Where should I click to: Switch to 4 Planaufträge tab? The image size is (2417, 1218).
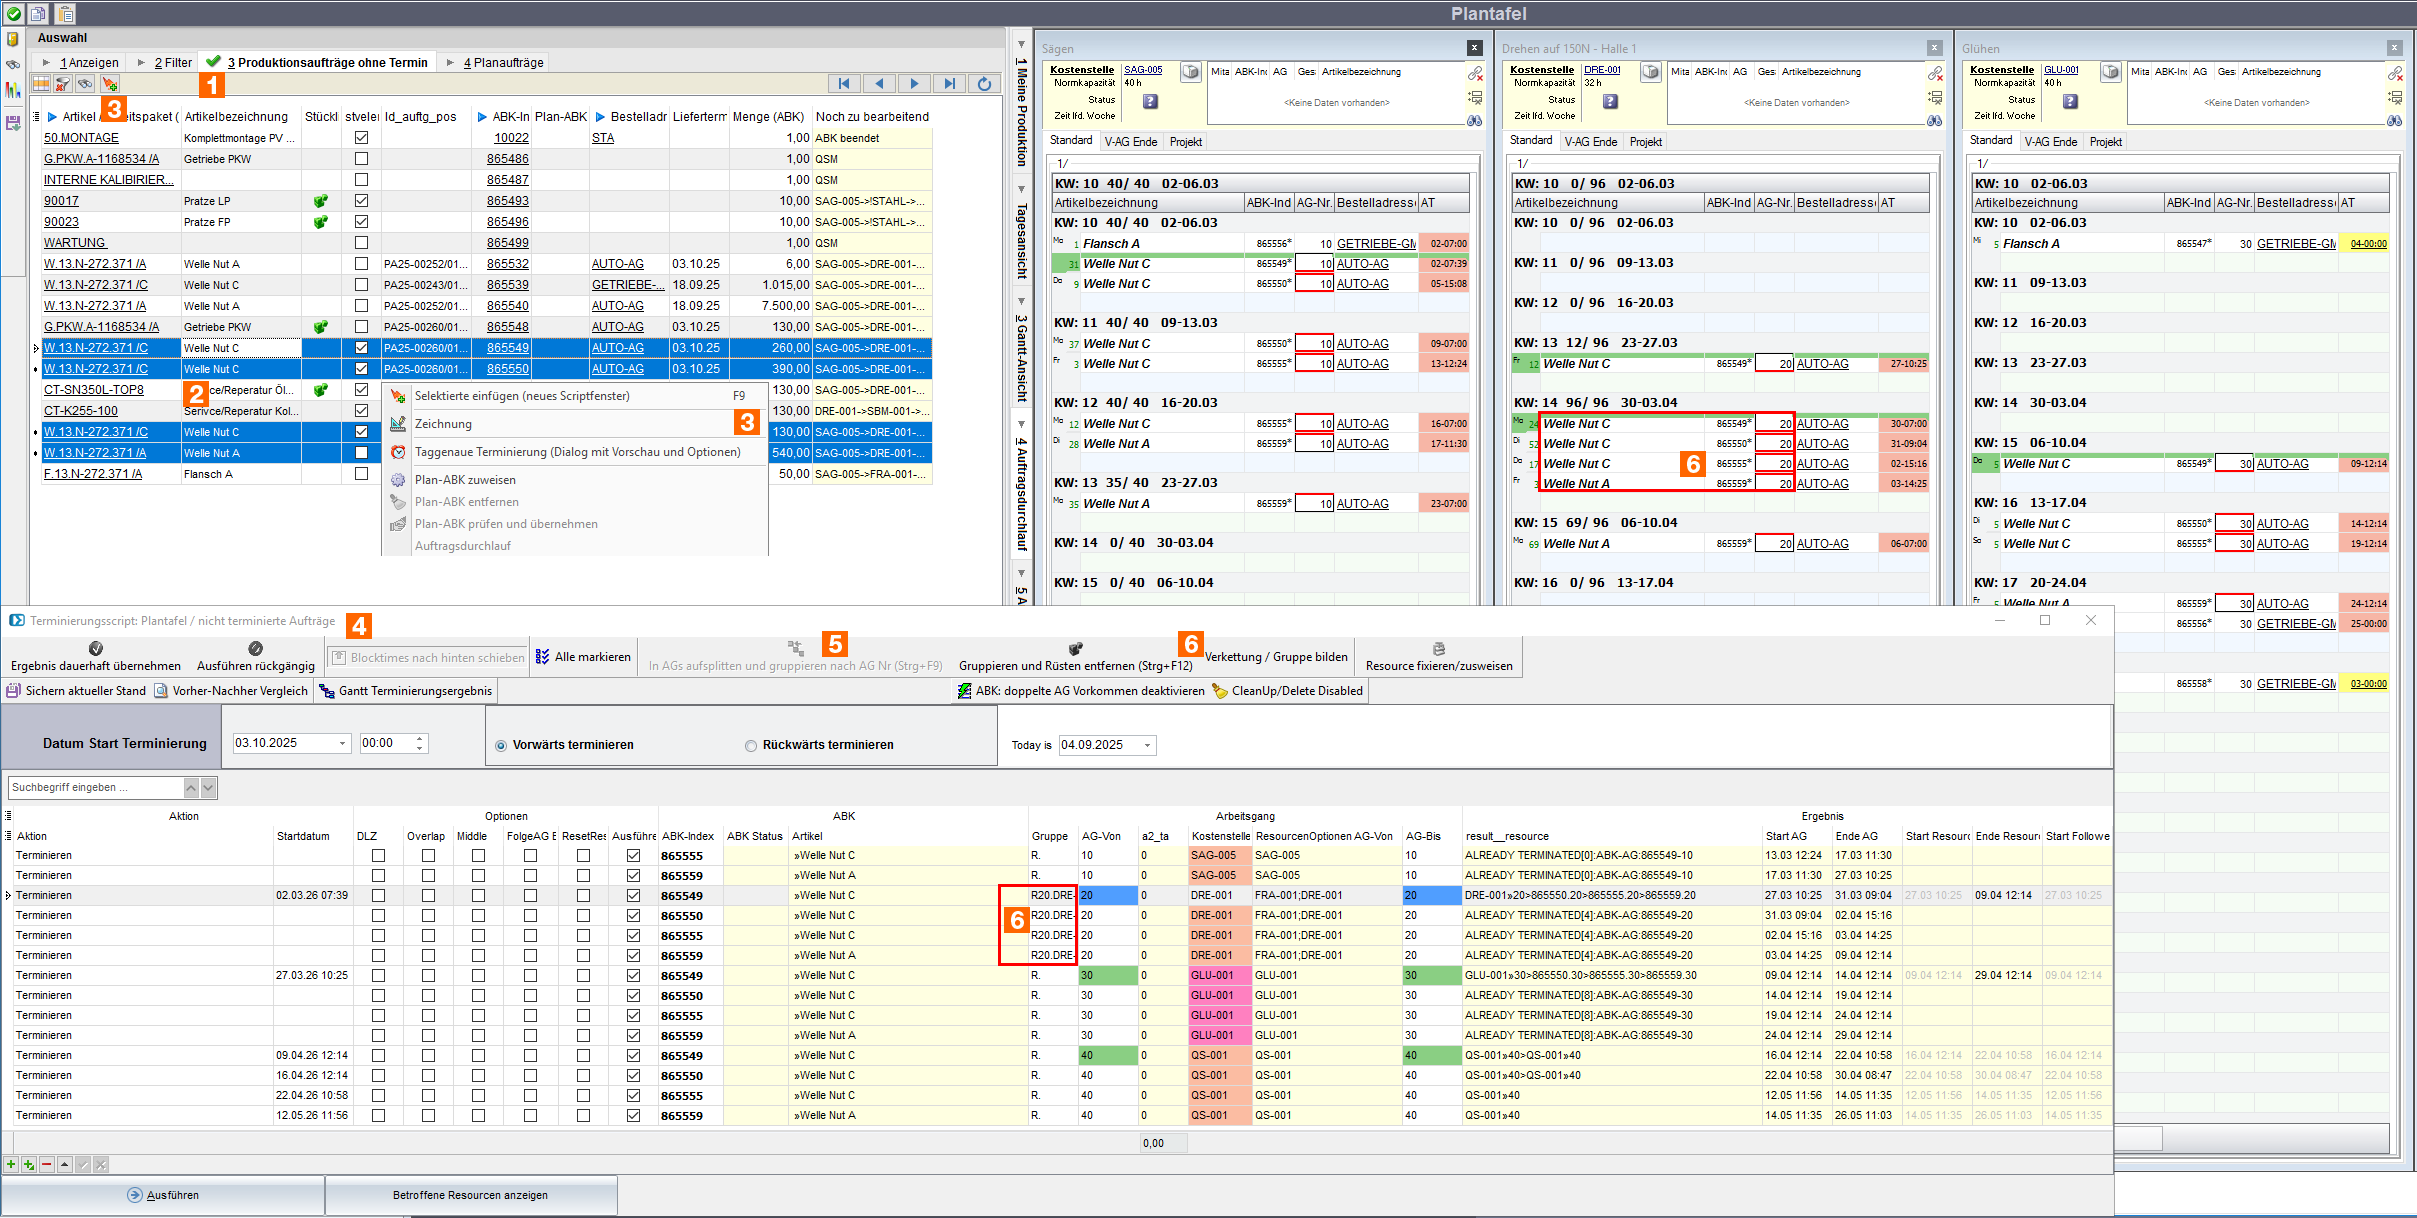pyautogui.click(x=503, y=62)
